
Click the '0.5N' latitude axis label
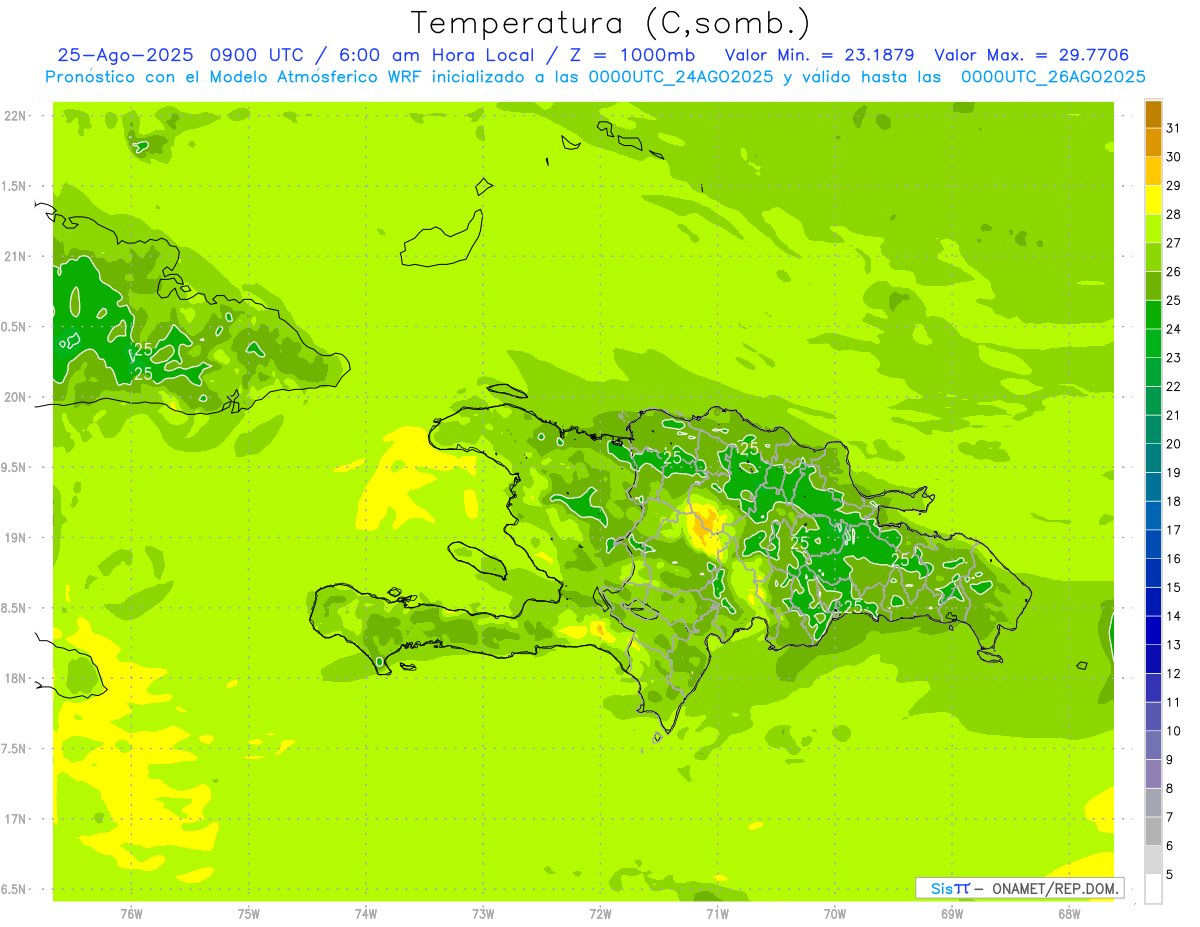13,327
